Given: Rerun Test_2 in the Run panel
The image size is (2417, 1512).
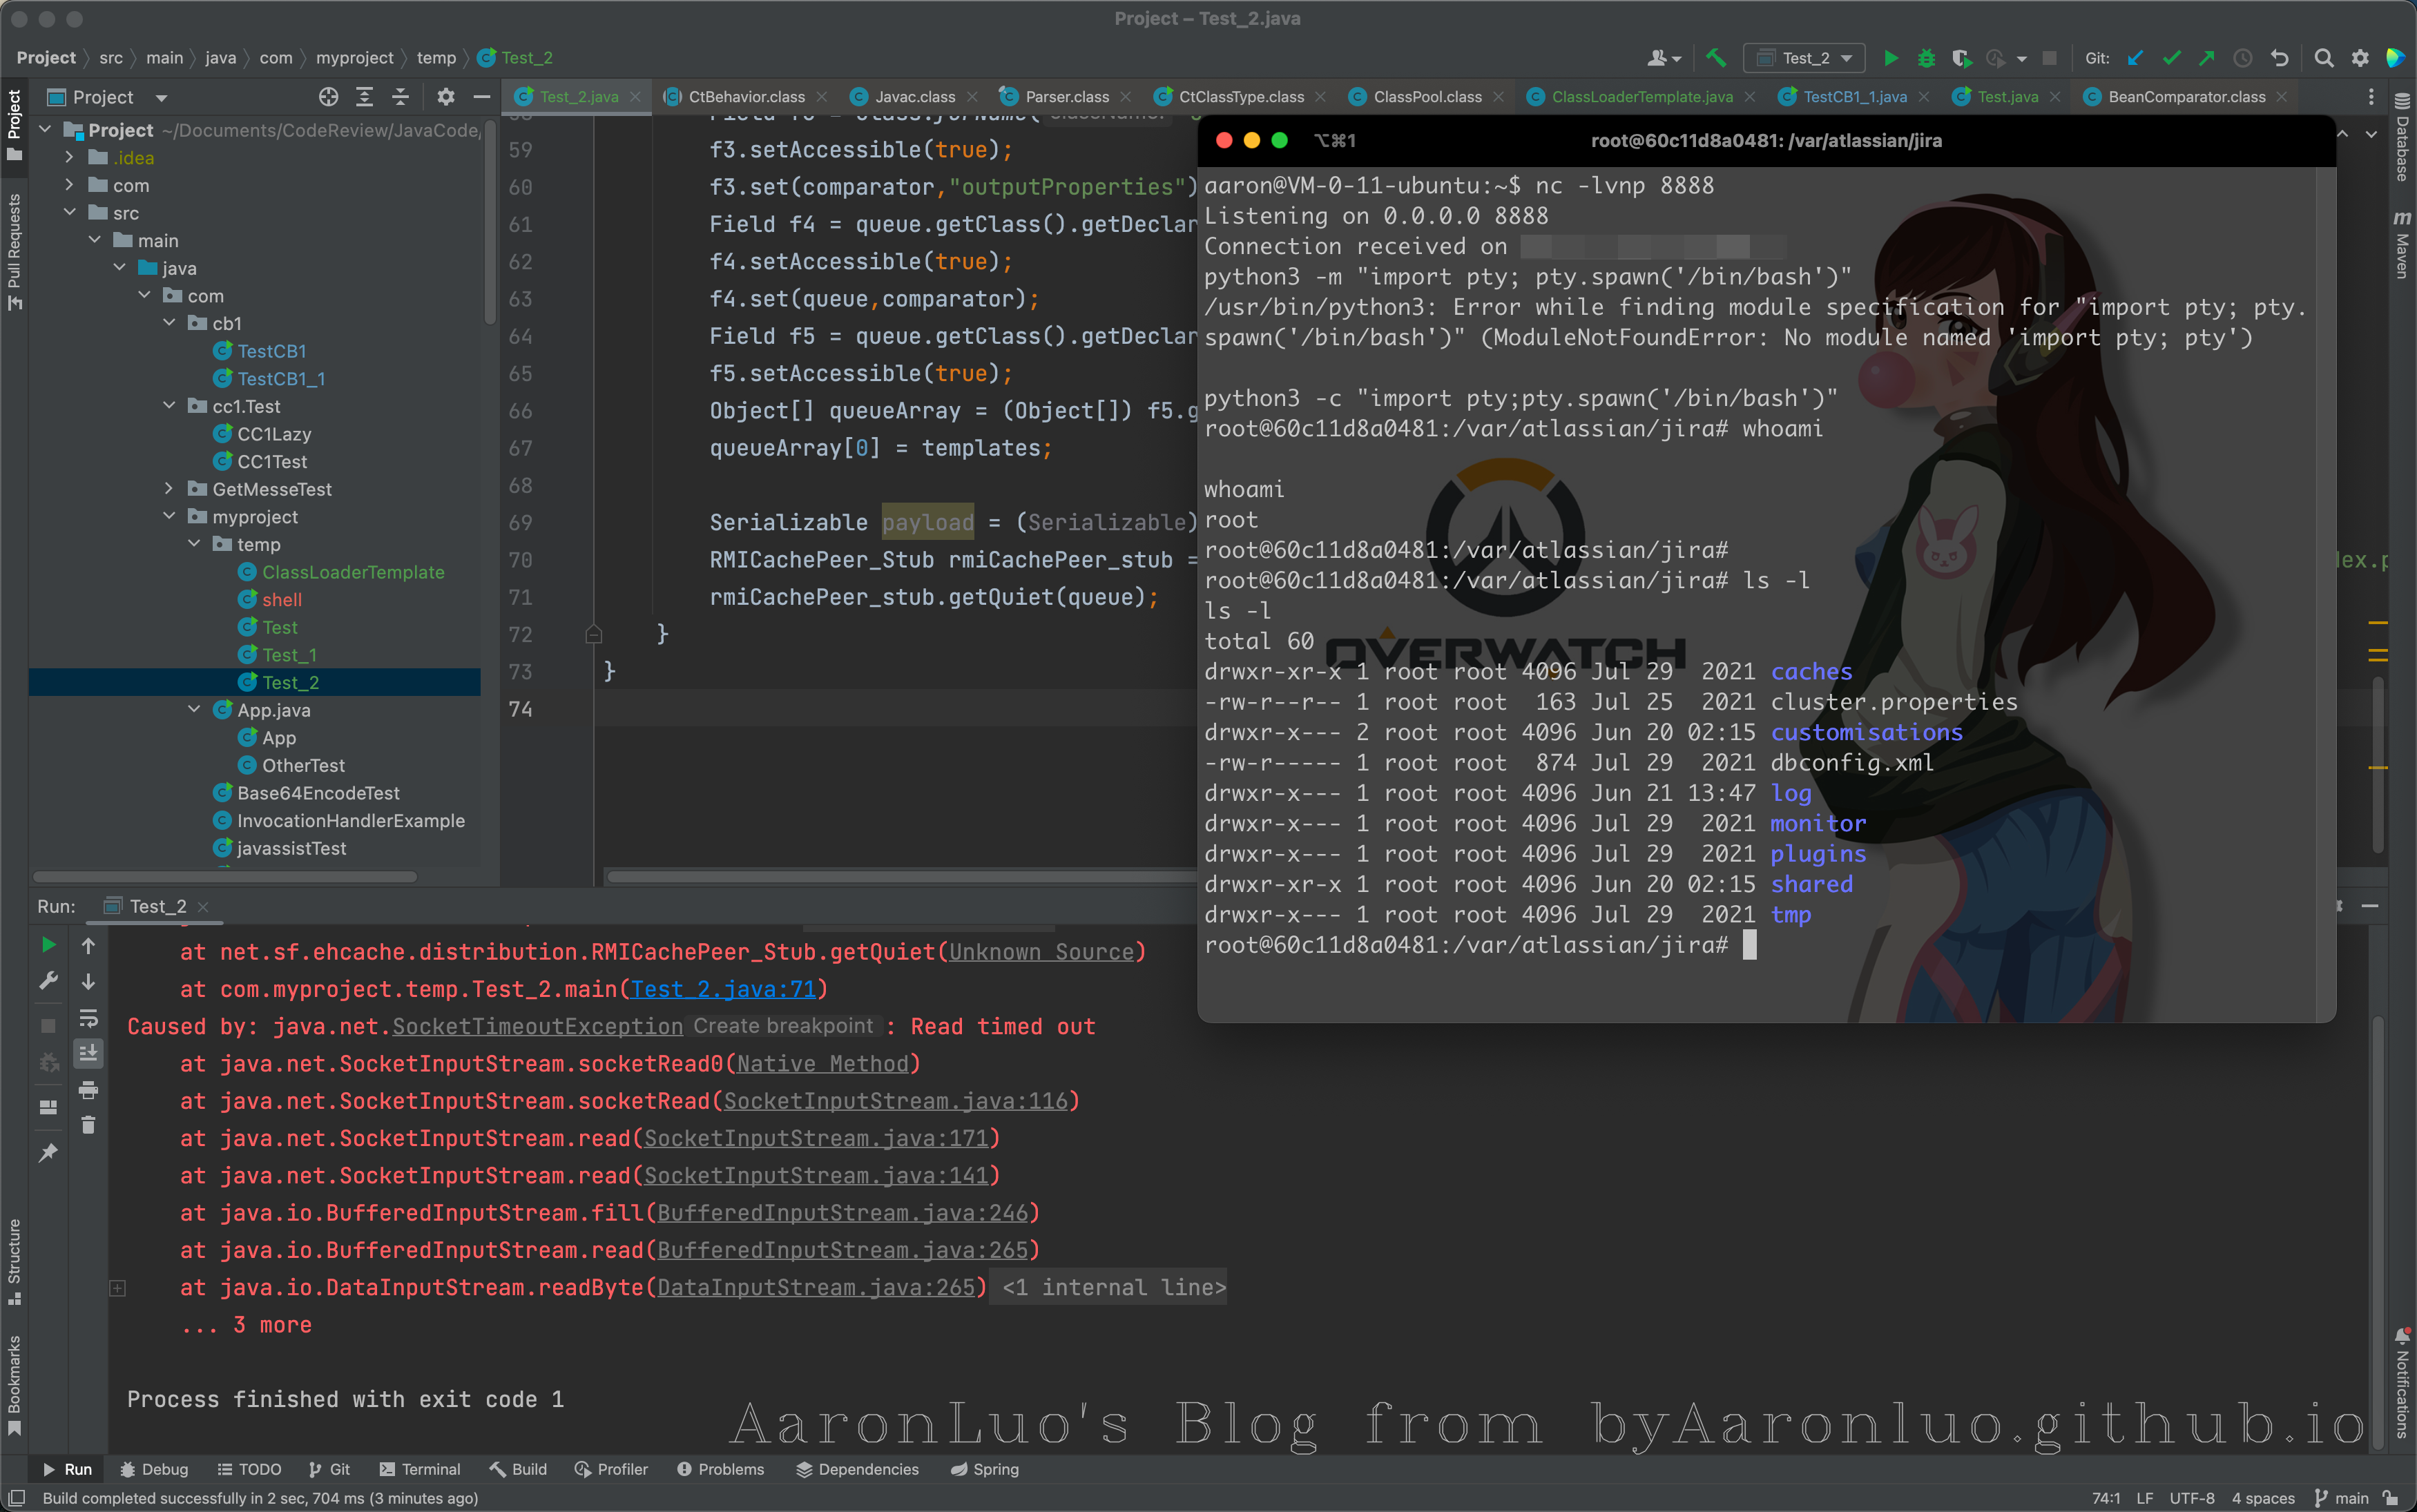Looking at the screenshot, I should (x=48, y=945).
